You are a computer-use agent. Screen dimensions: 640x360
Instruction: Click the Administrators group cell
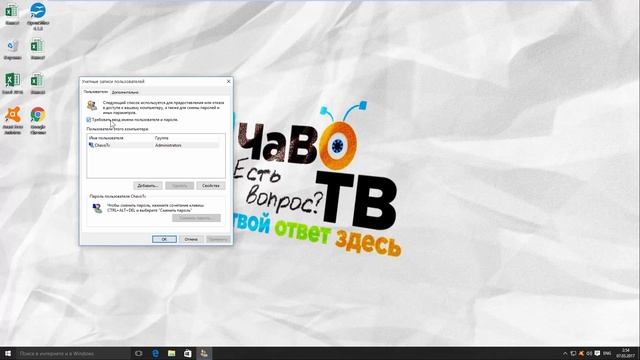(168, 145)
